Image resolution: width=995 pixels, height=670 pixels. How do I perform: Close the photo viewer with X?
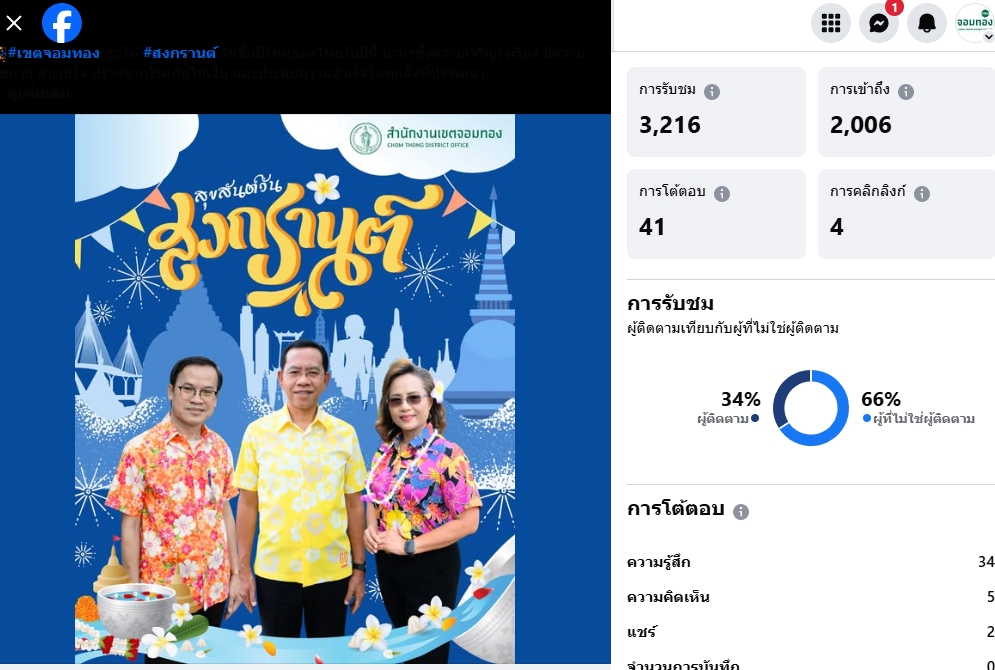point(14,23)
